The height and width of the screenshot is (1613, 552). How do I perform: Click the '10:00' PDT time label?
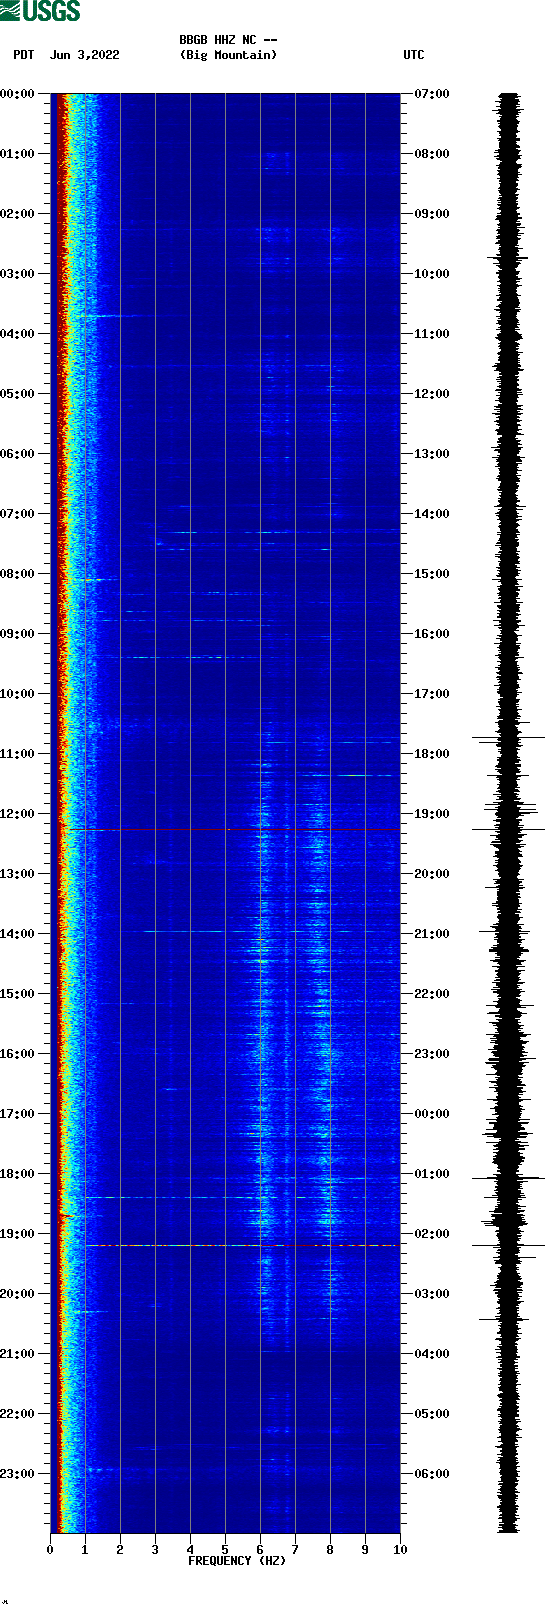coord(18,694)
